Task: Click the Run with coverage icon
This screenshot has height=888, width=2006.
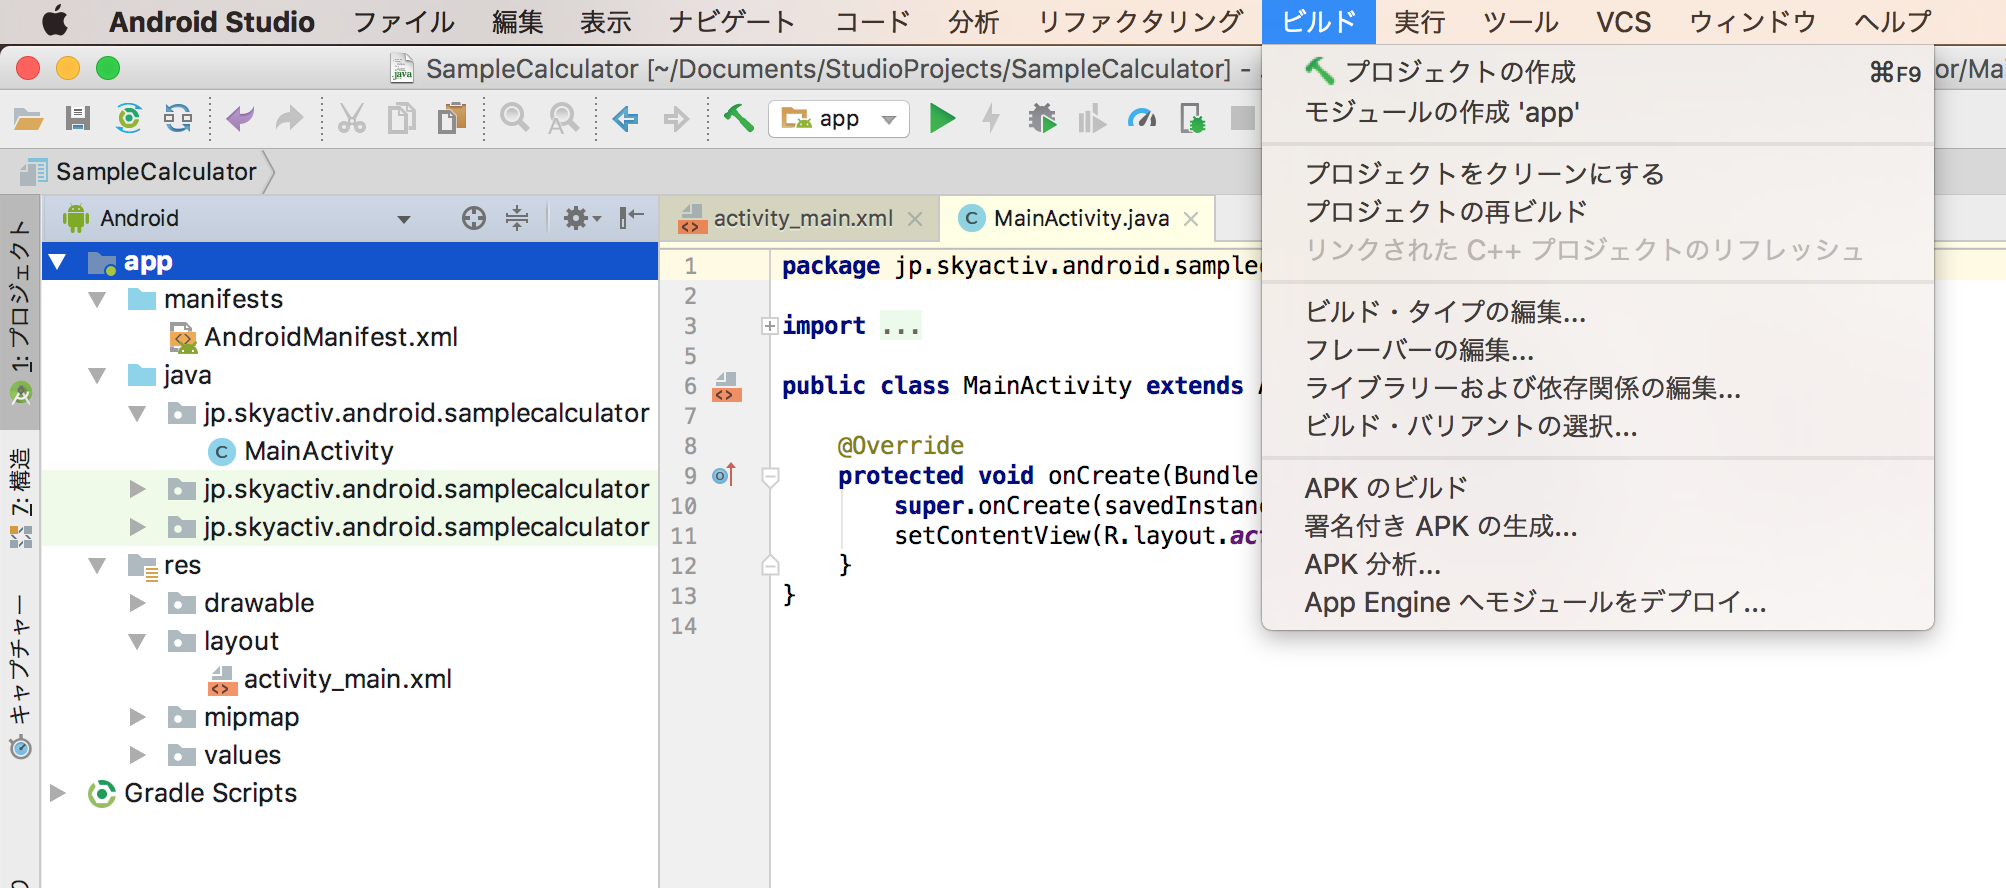Action: (1092, 119)
